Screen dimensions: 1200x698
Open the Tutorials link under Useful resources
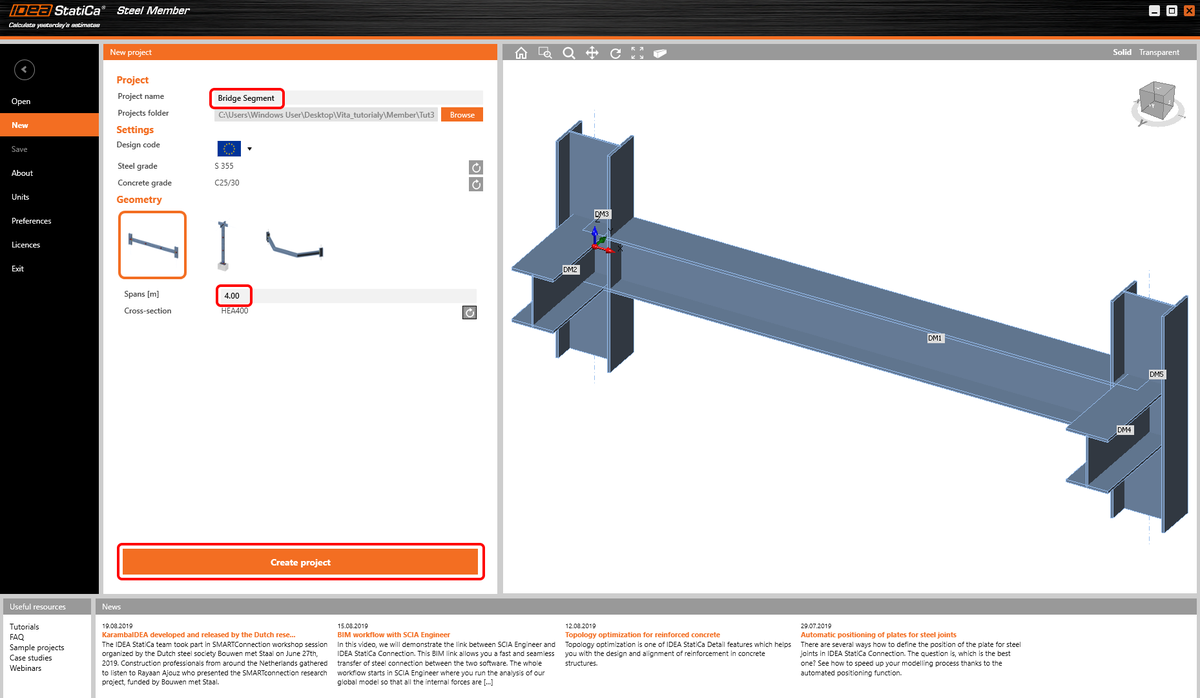25,625
